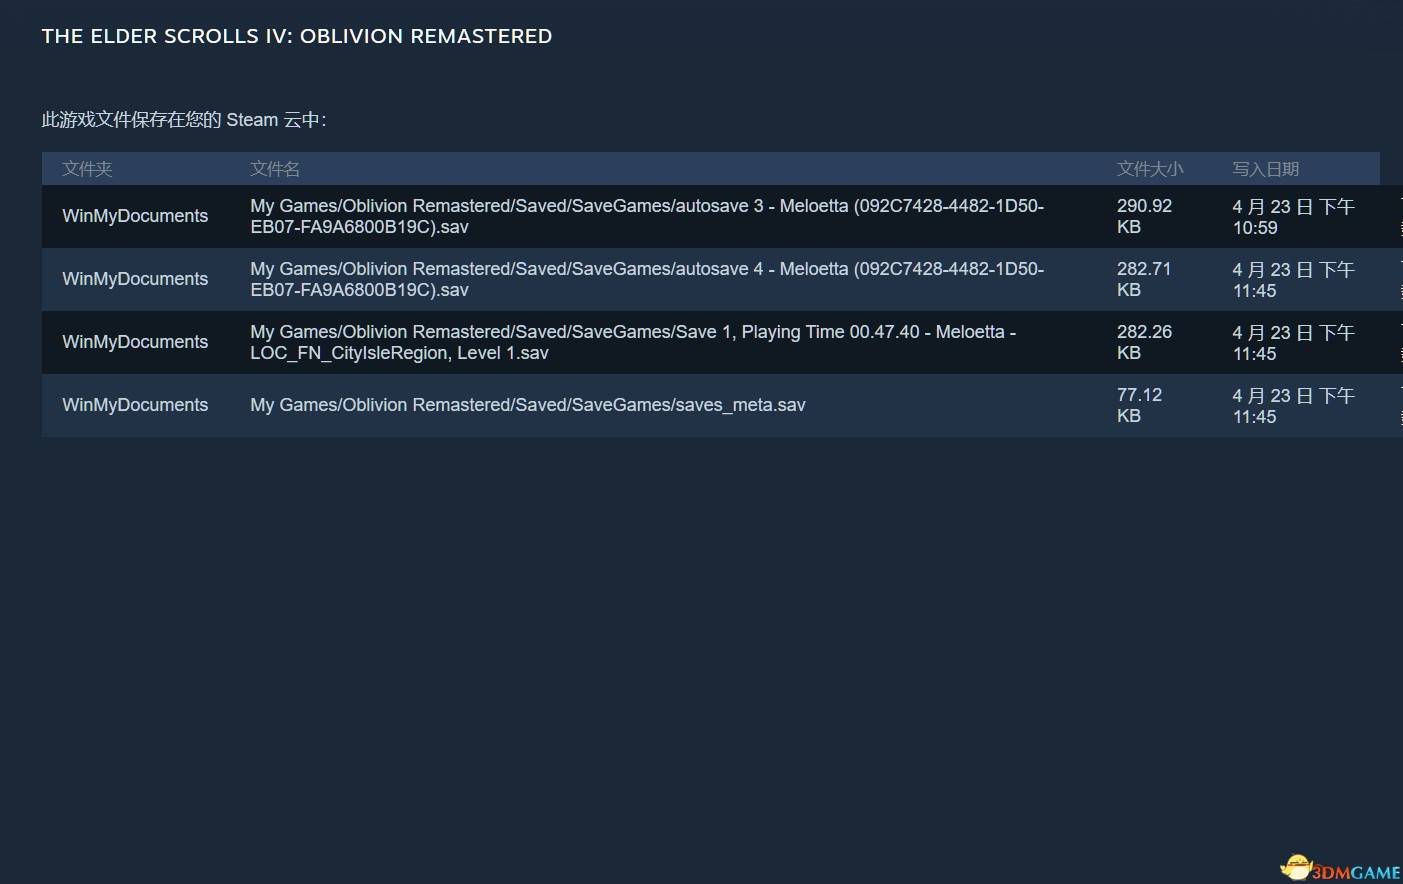The width and height of the screenshot is (1403, 884).
Task: Select the saves_meta.sav file name
Action: pos(528,405)
